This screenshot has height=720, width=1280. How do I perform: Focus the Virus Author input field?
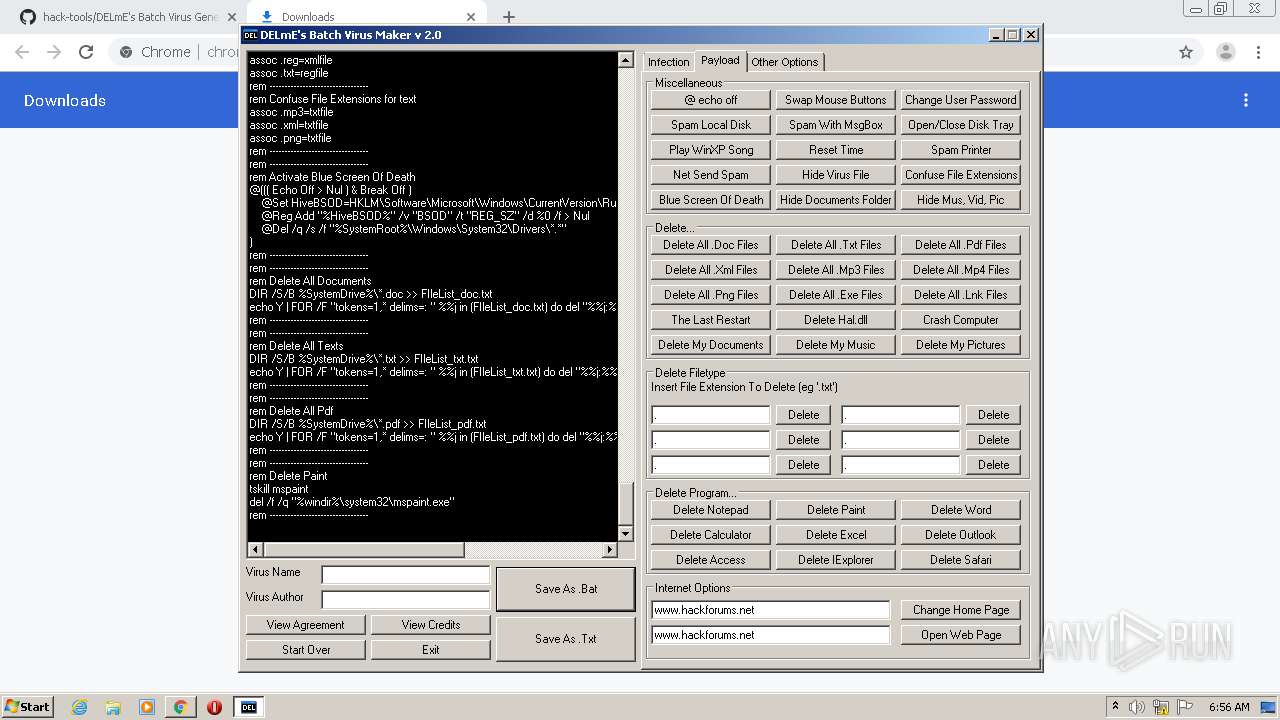tap(406, 600)
